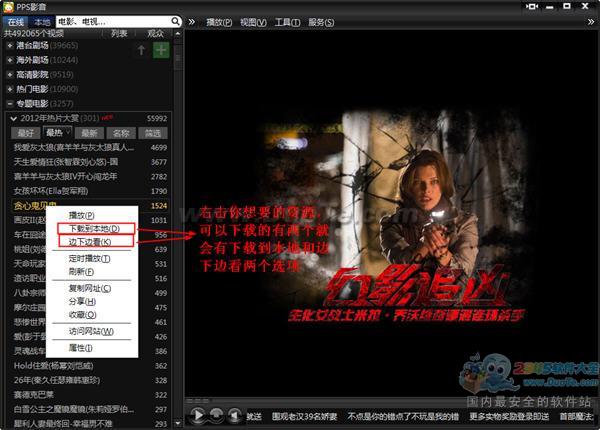The height and width of the screenshot is (430, 600).
Task: Click the green plus add button
Action: (161, 50)
